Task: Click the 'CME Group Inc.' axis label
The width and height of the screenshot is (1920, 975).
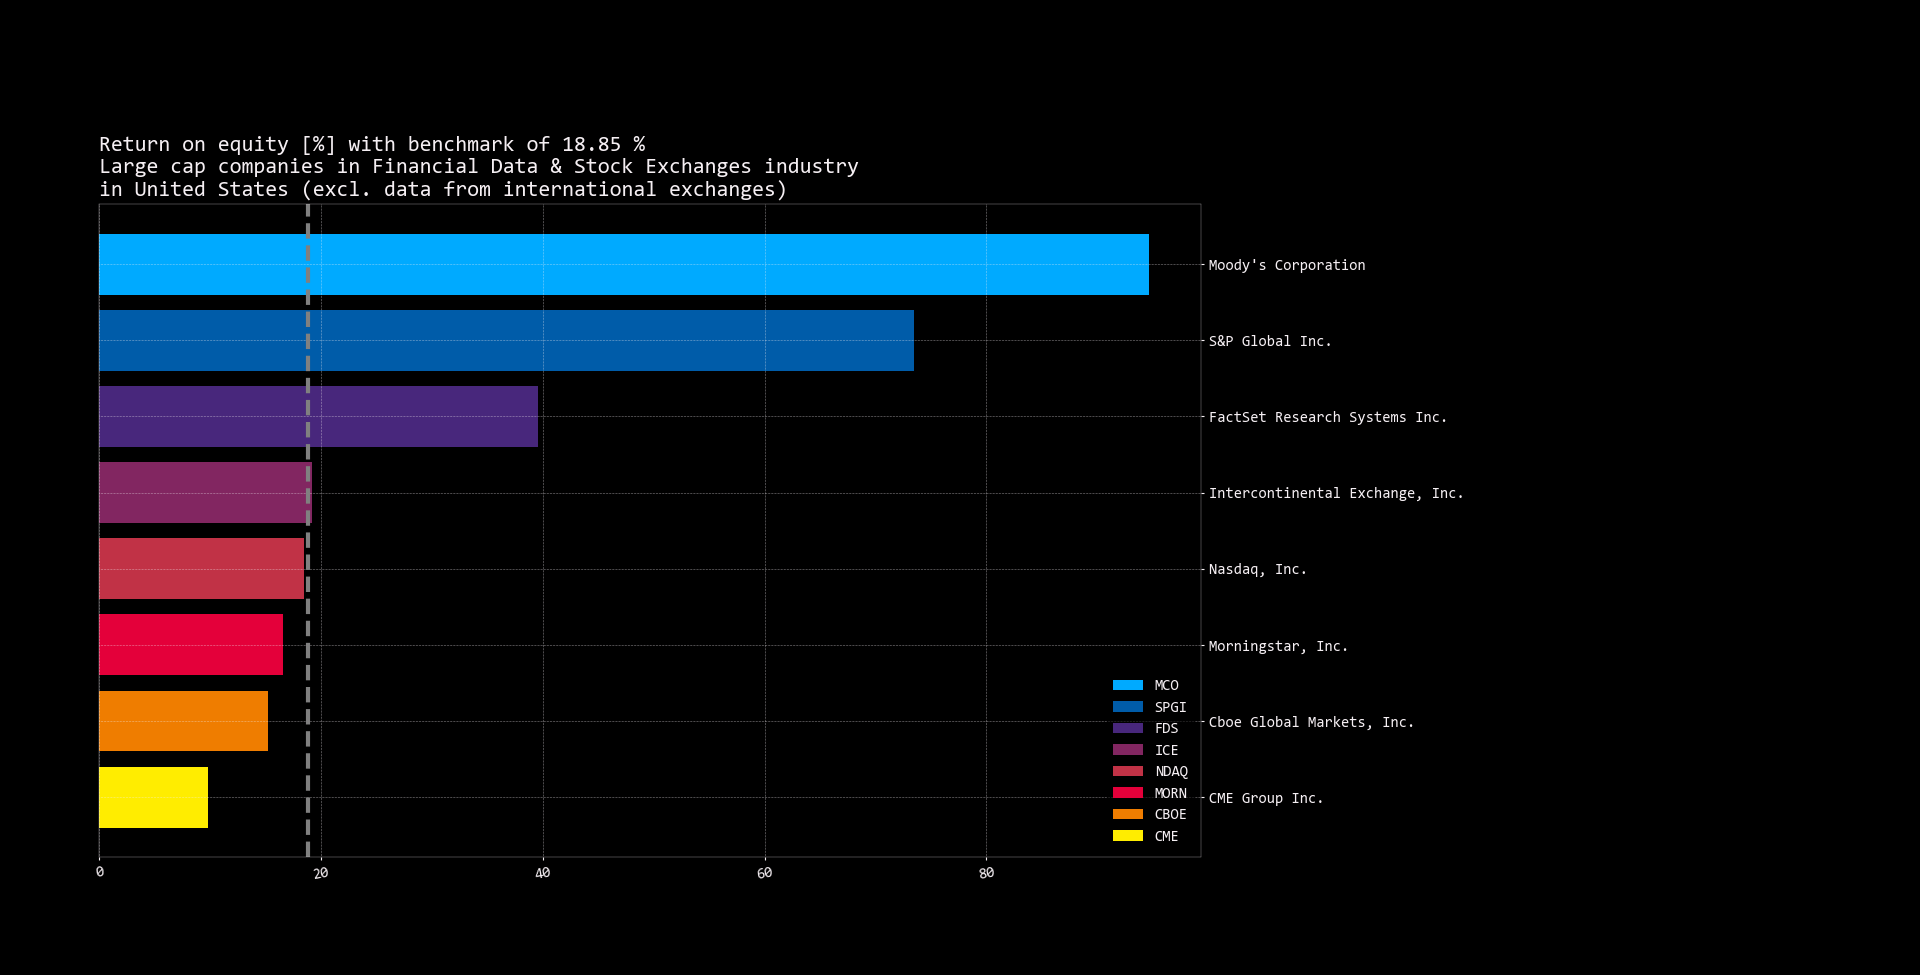Action: 1266,798
